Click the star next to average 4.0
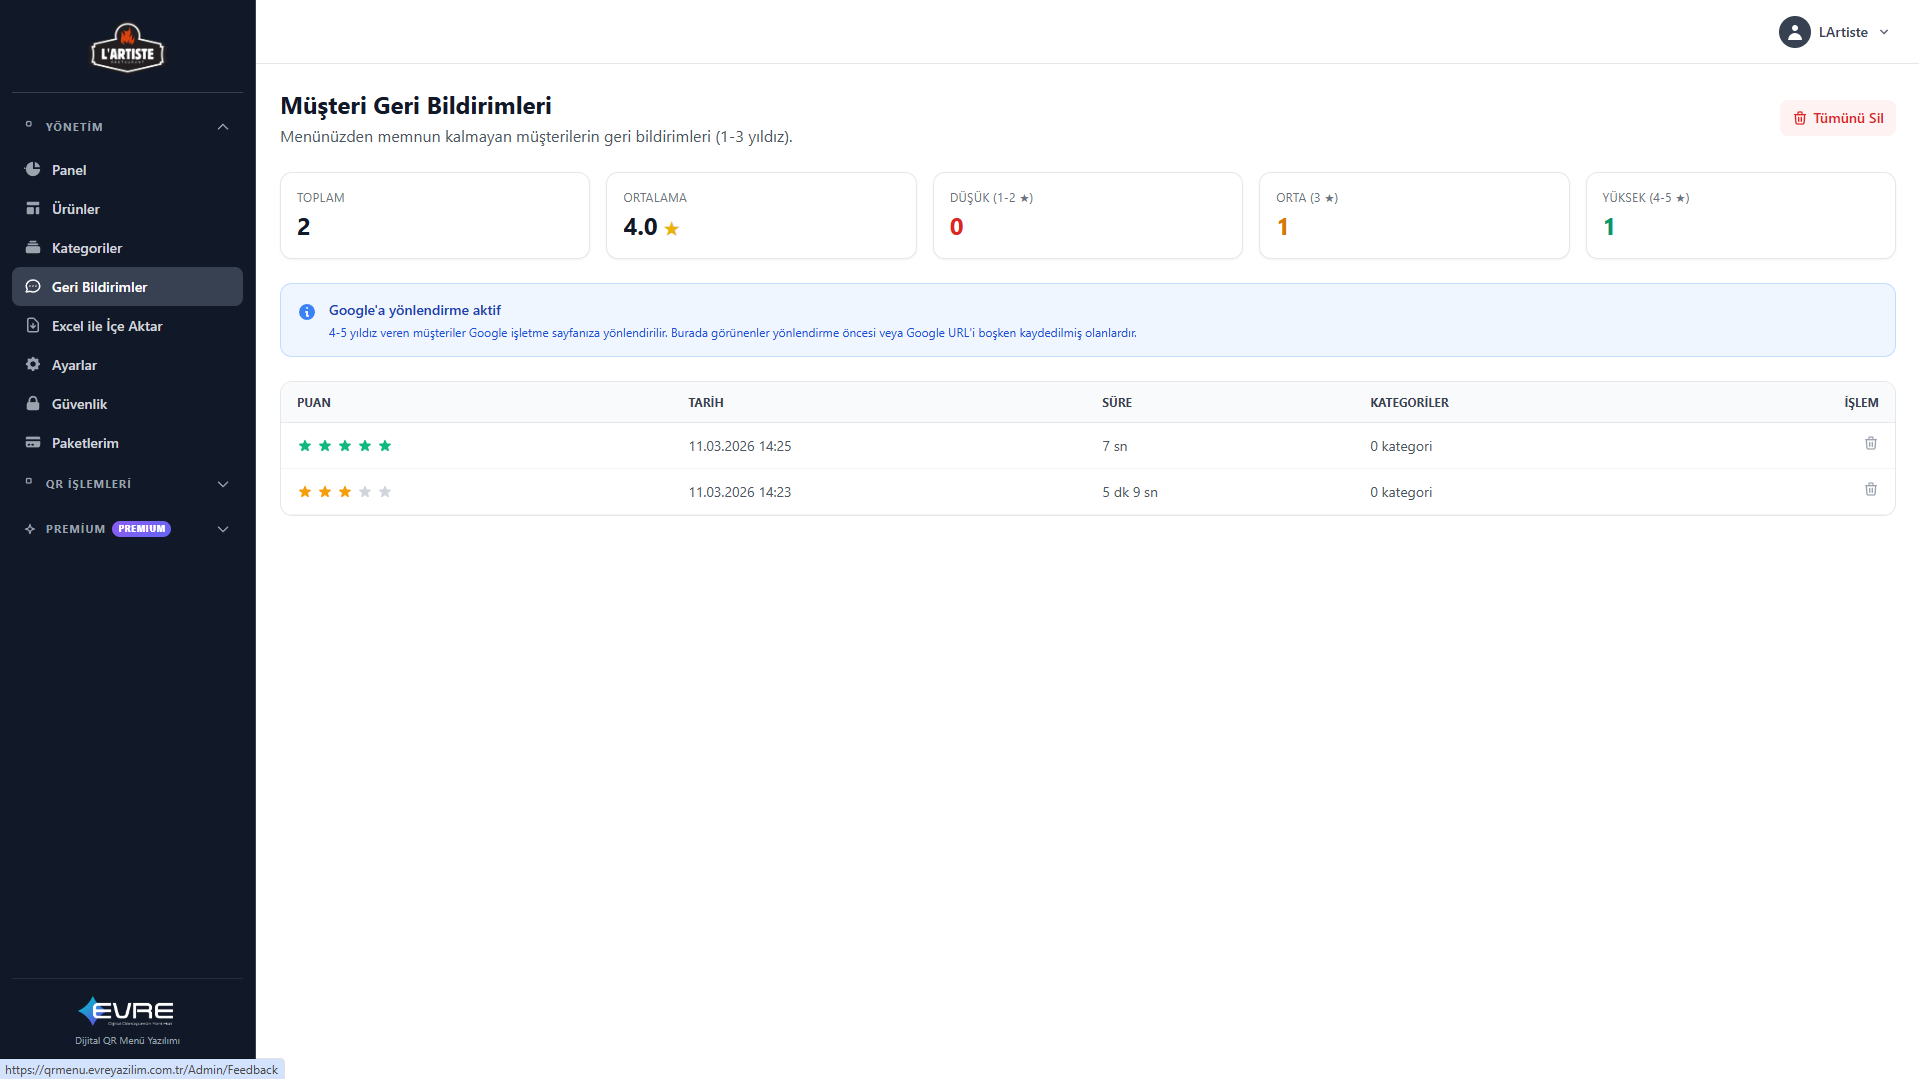The height and width of the screenshot is (1079, 1919). tap(671, 229)
